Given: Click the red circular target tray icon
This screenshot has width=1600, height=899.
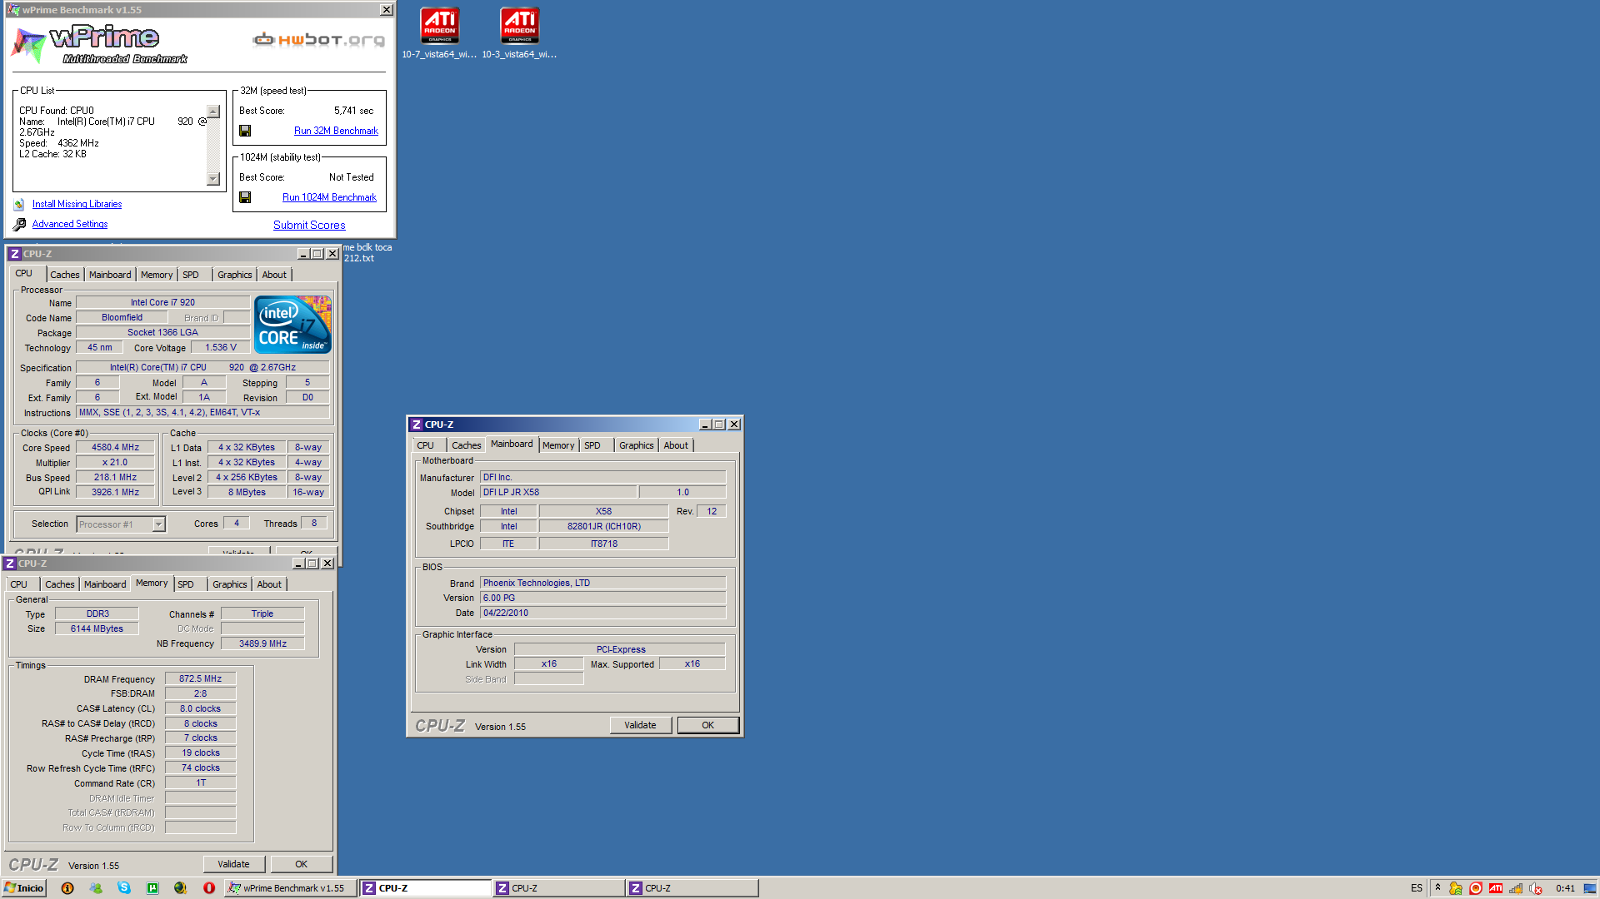Looking at the screenshot, I should point(1476,888).
